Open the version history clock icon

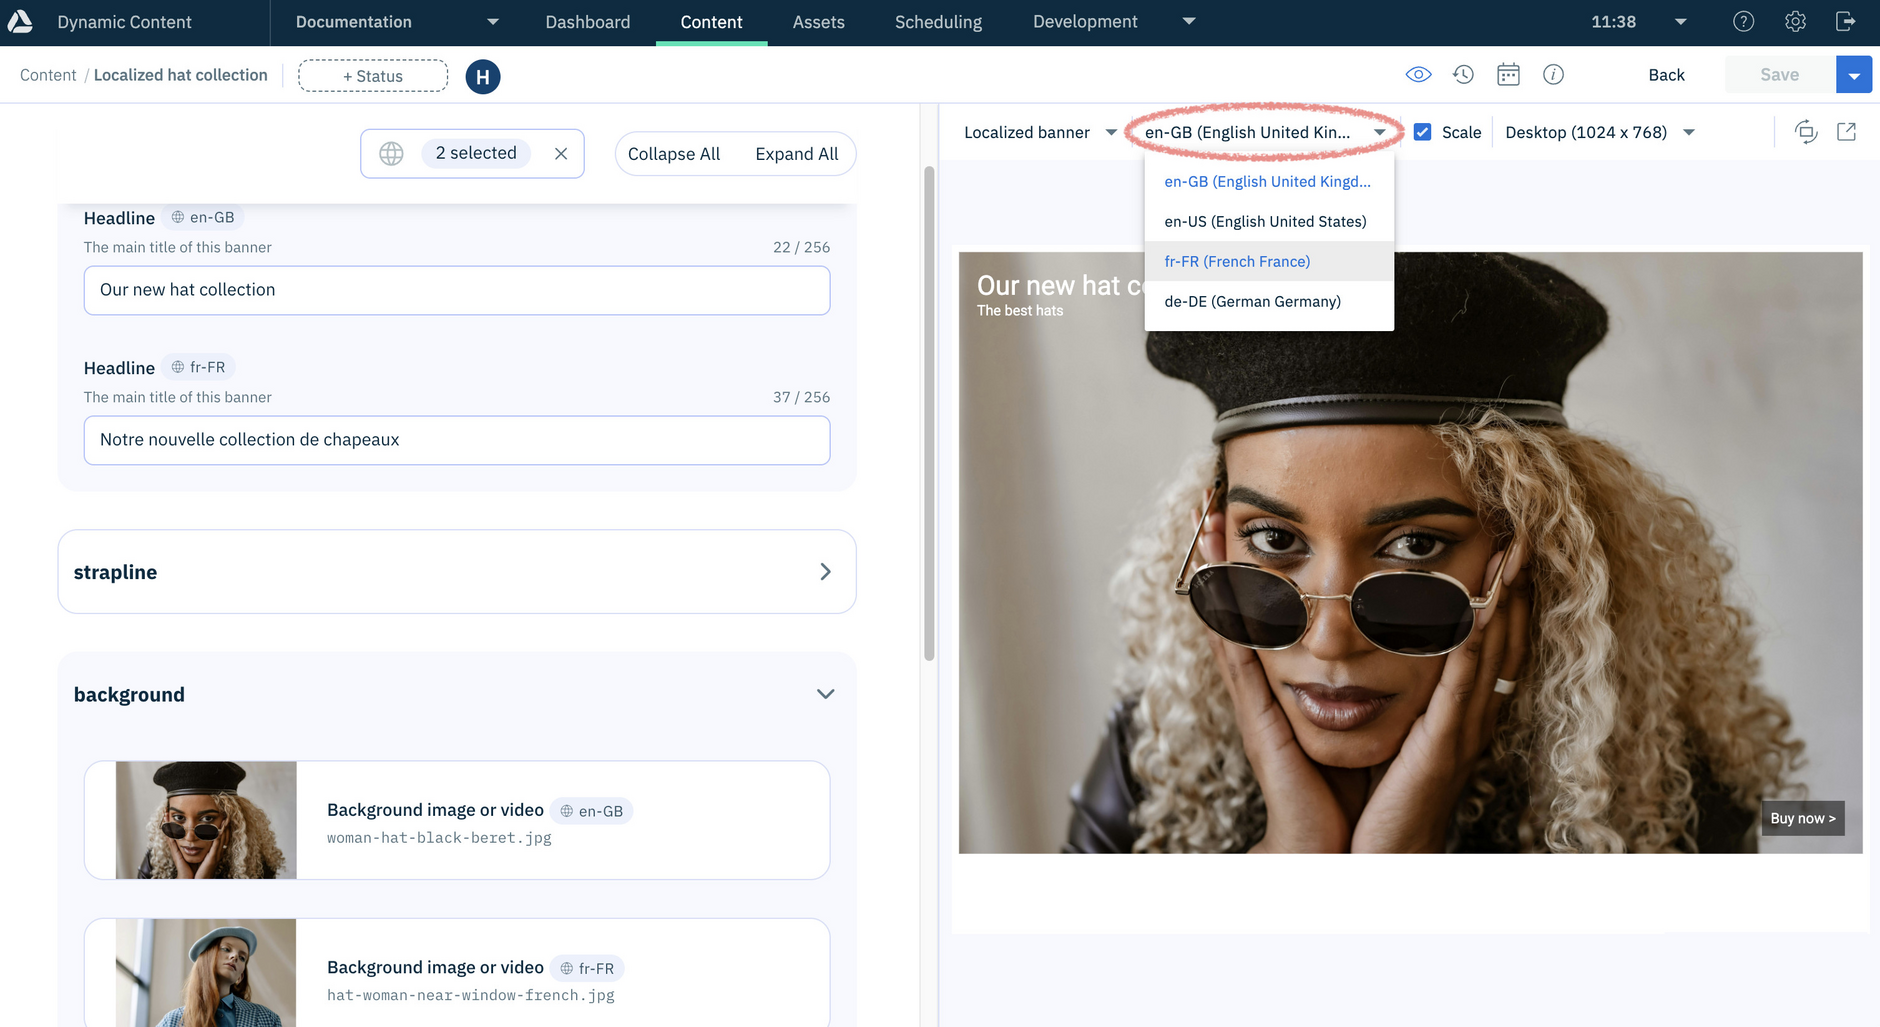[1463, 74]
